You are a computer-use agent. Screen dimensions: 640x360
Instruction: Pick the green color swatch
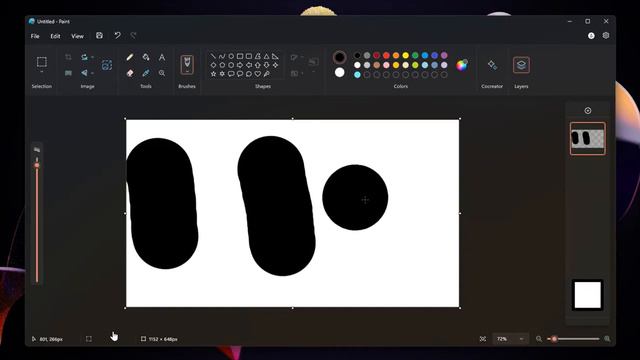(x=415, y=56)
